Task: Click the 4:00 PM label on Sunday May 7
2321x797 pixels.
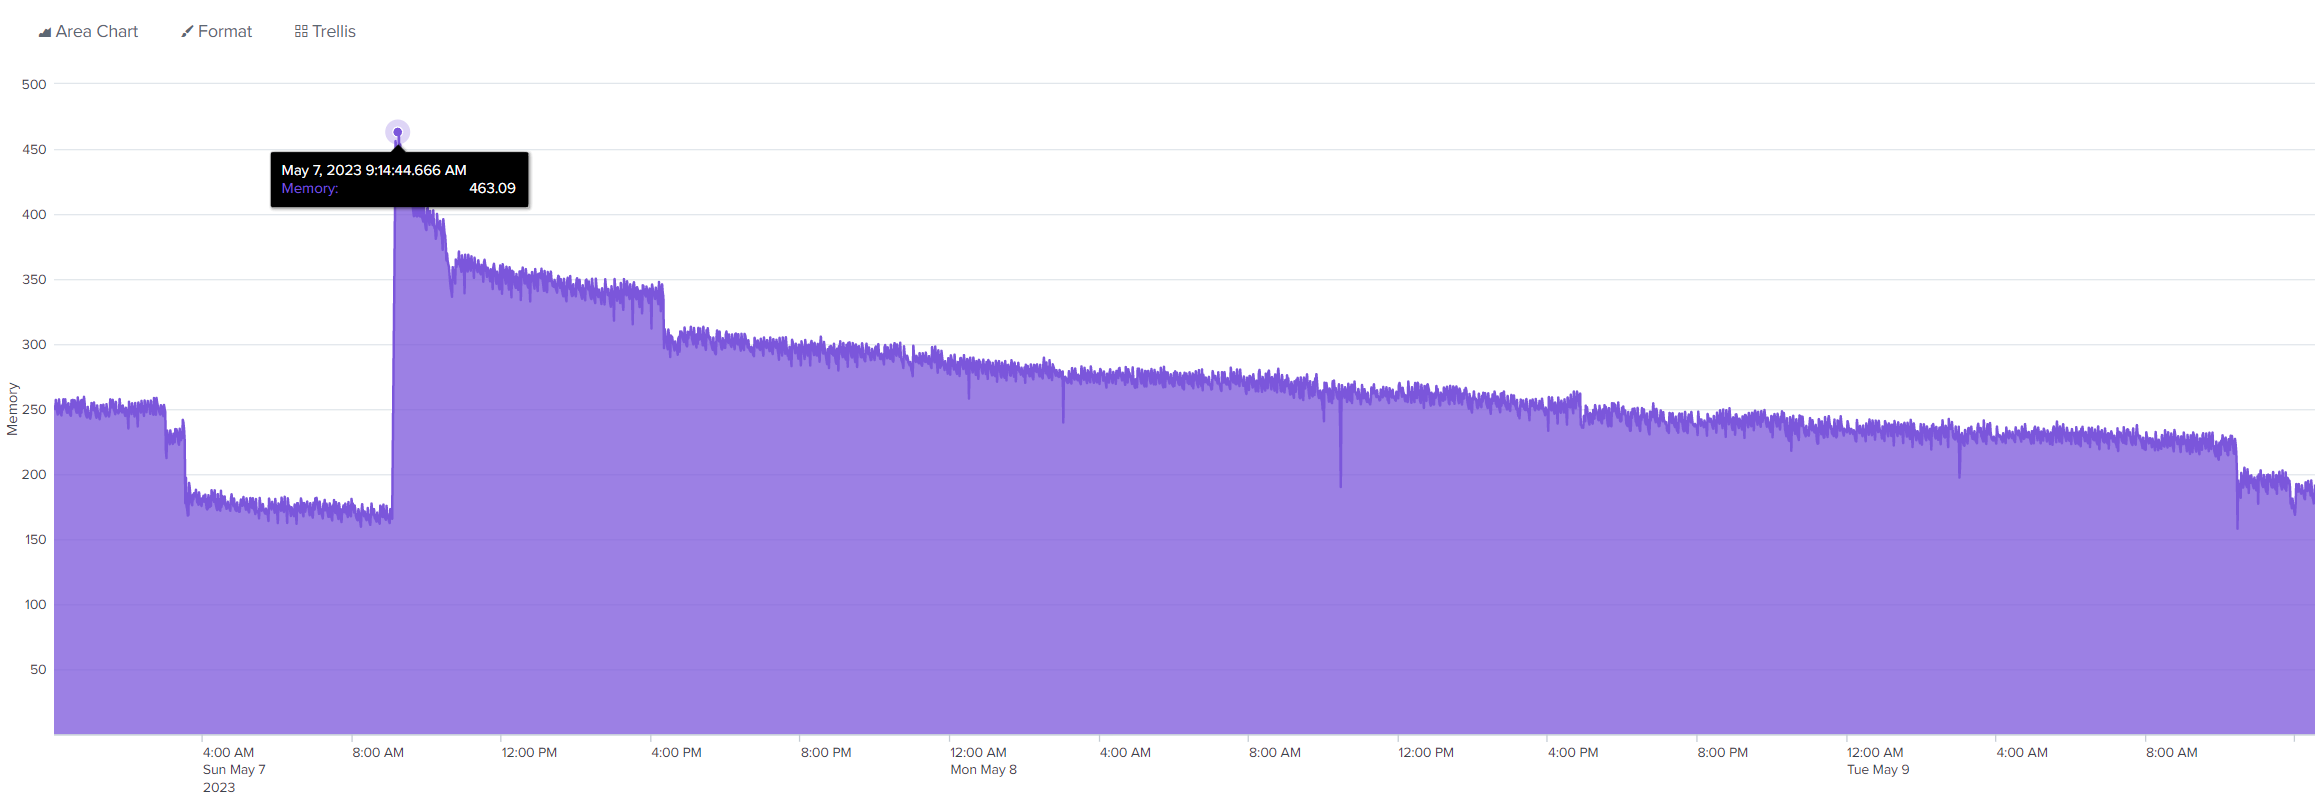Action: [x=676, y=753]
